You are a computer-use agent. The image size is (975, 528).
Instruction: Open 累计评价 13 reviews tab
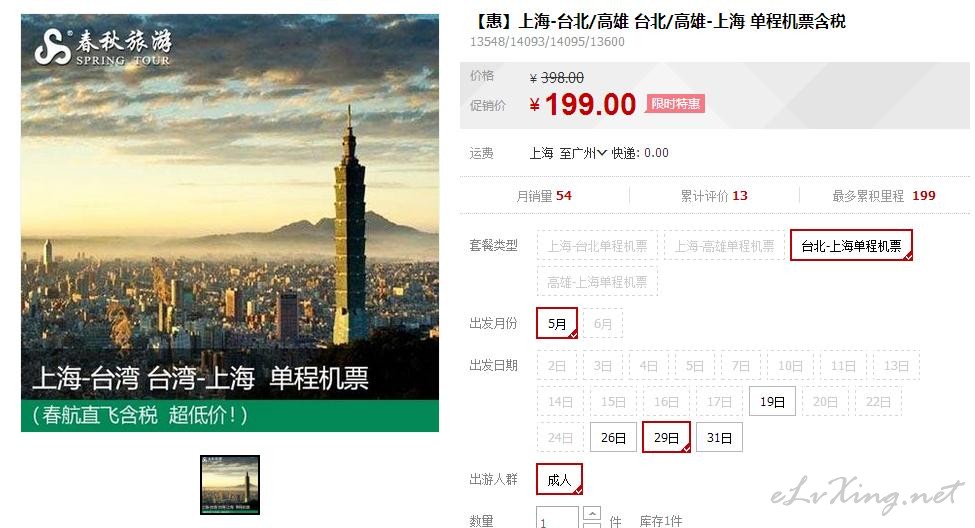coord(714,196)
